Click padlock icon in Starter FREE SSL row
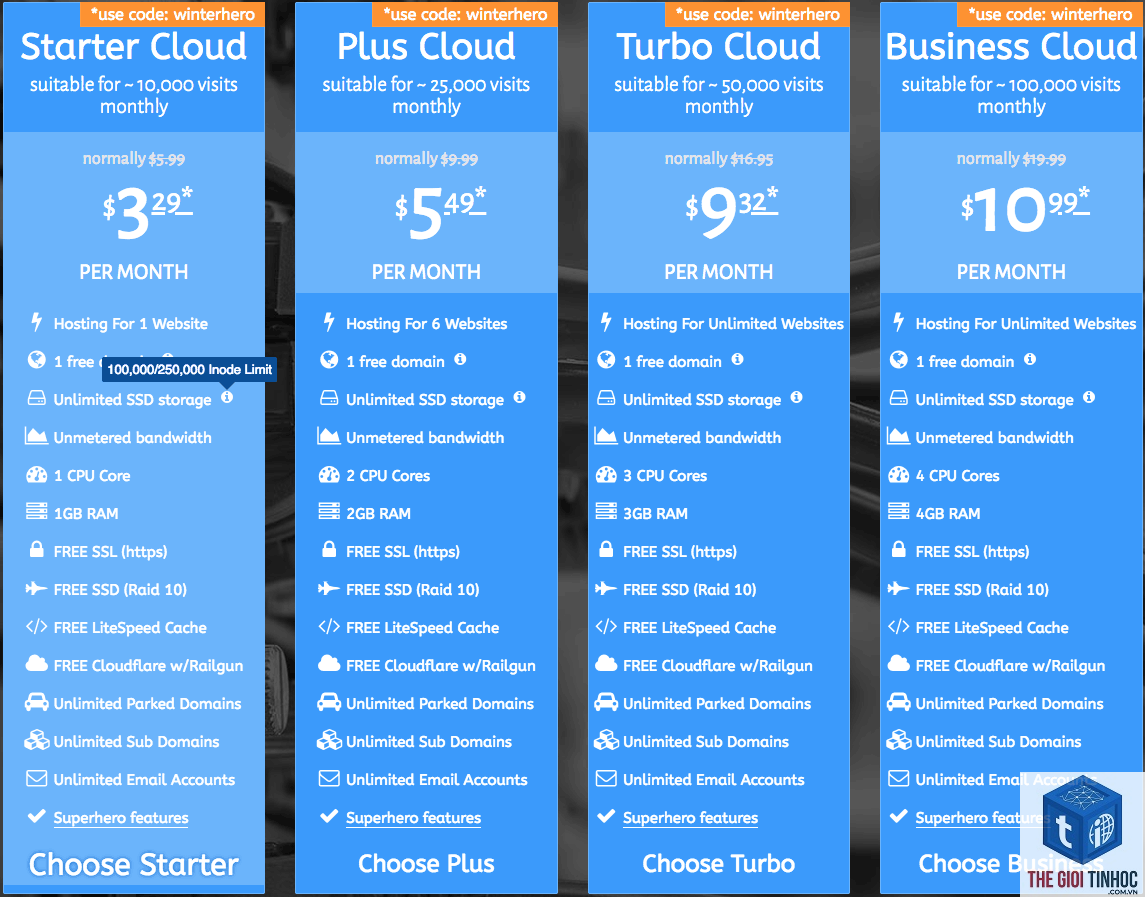The image size is (1145, 897). coord(37,549)
